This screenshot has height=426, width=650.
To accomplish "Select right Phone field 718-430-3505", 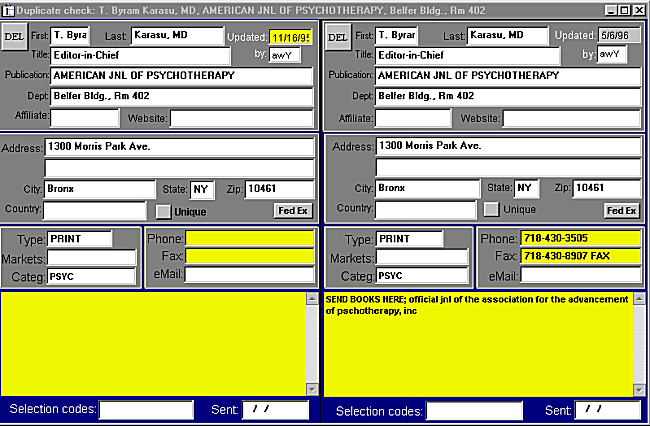I will coord(576,239).
